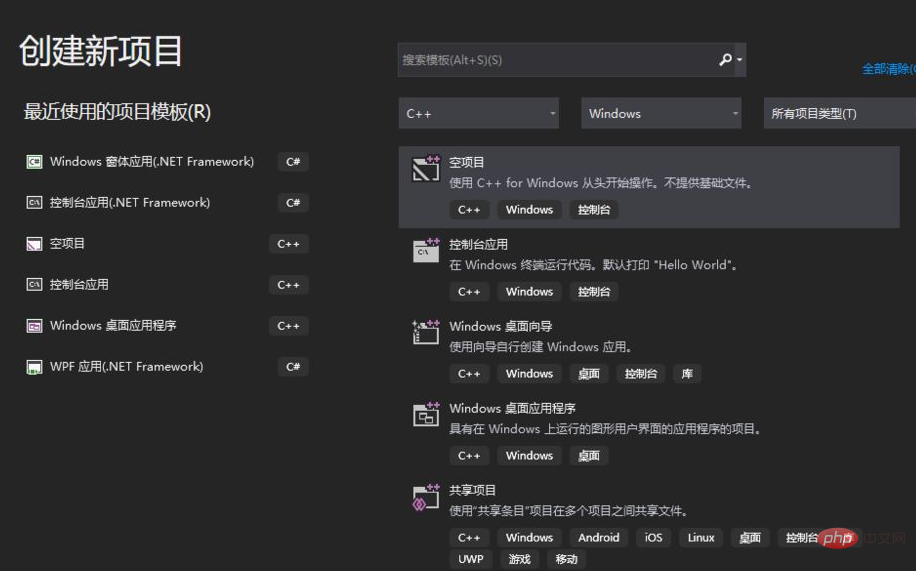The height and width of the screenshot is (571, 916).
Task: Click the 控制台应用 template icon in results list
Action: click(x=425, y=251)
